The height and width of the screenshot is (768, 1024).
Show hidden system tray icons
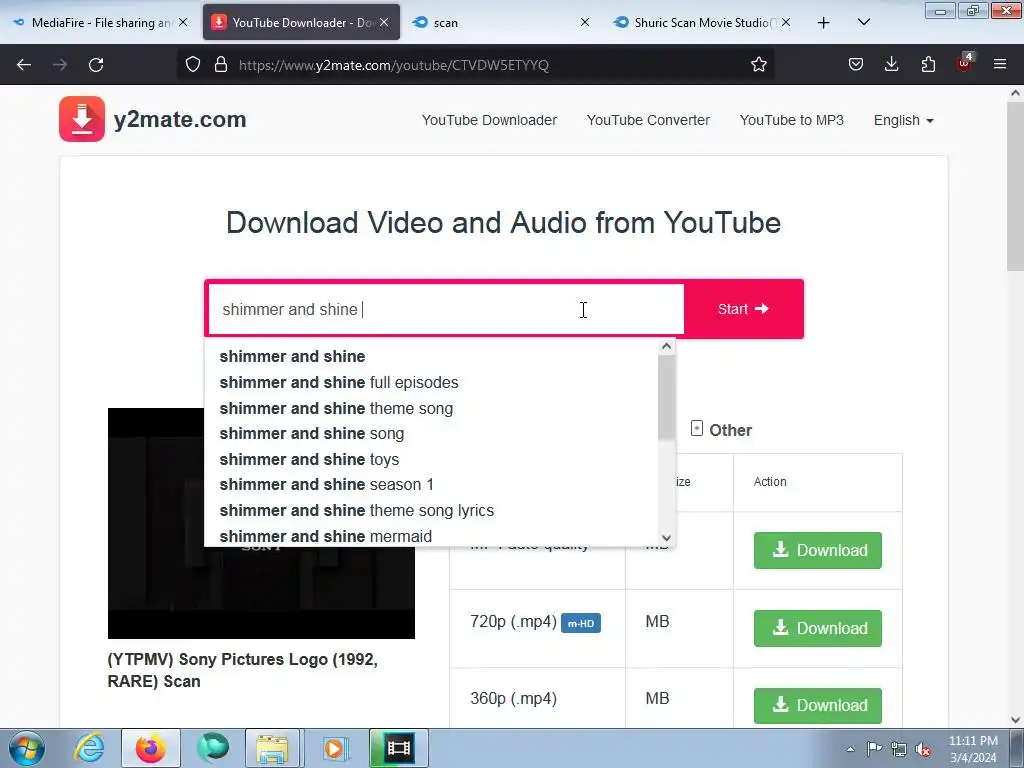850,749
